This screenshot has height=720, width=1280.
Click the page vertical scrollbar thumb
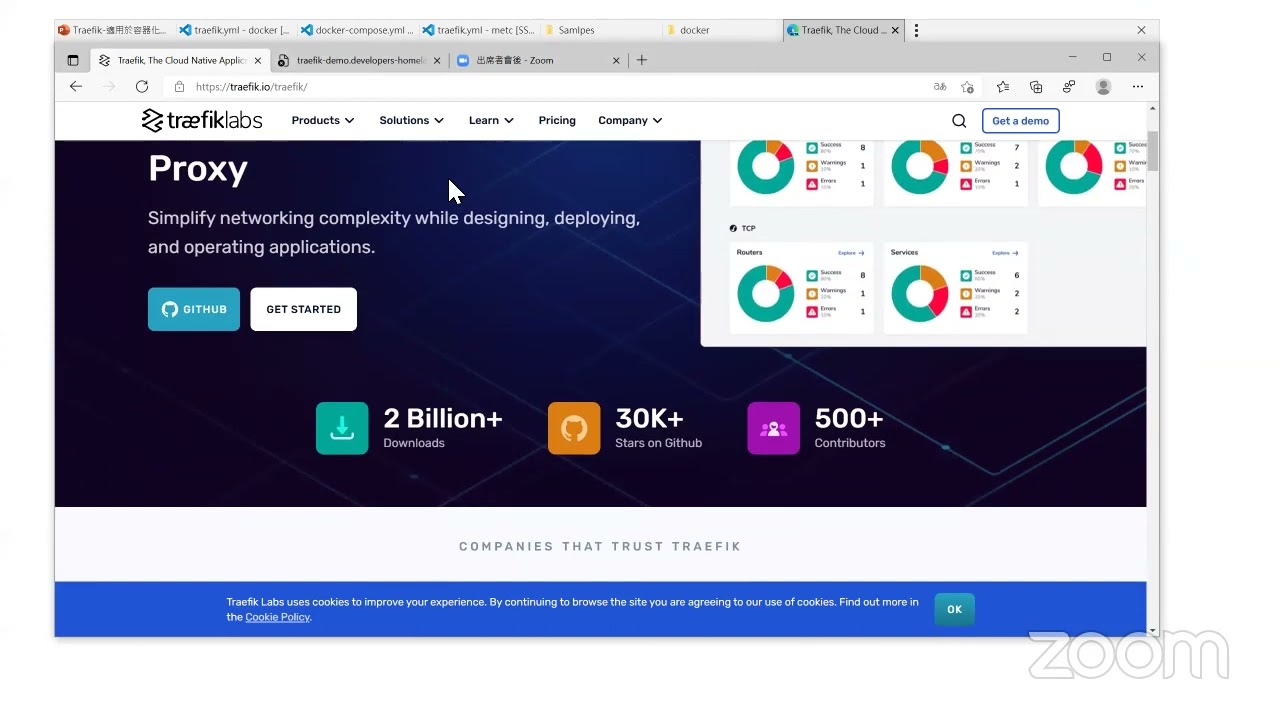1153,150
